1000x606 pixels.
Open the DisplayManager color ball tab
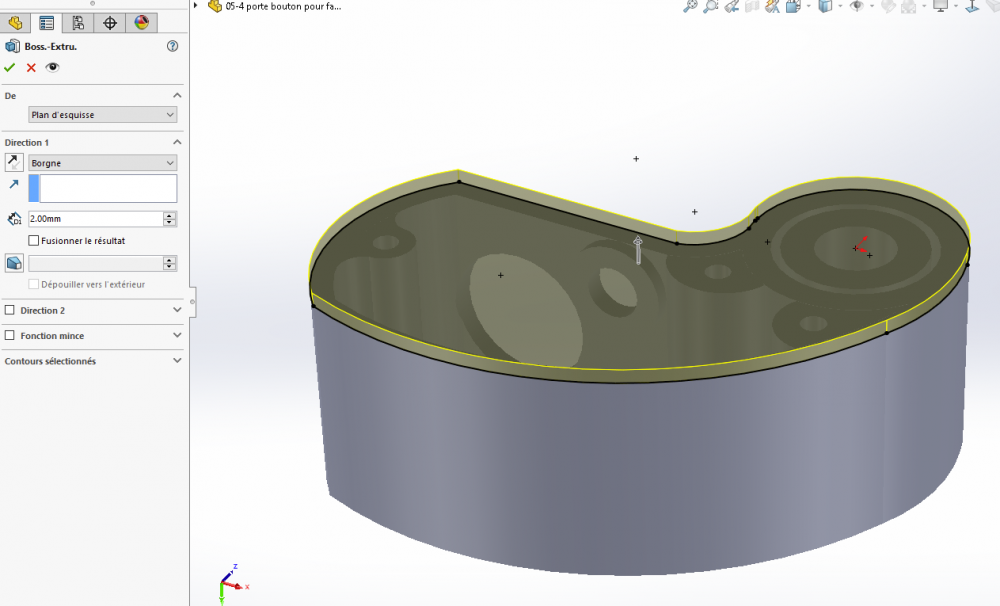[x=142, y=23]
